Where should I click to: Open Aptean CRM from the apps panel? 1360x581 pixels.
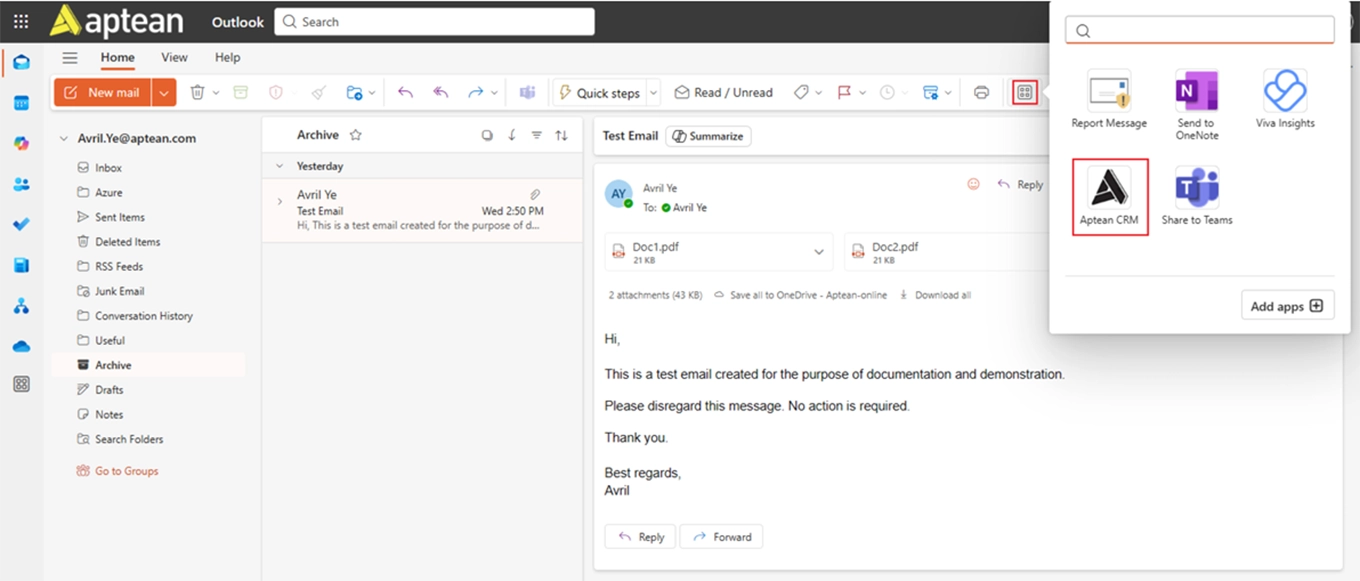coord(1110,196)
